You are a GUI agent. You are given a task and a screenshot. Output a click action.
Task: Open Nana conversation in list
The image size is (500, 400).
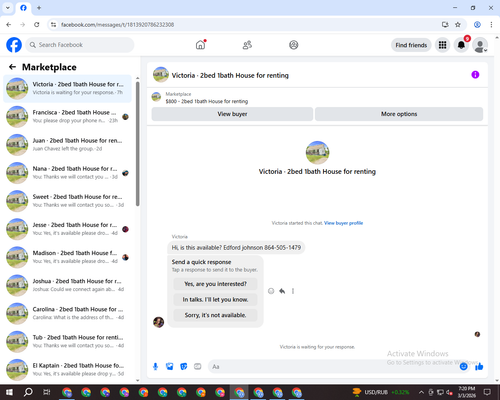coord(67,173)
